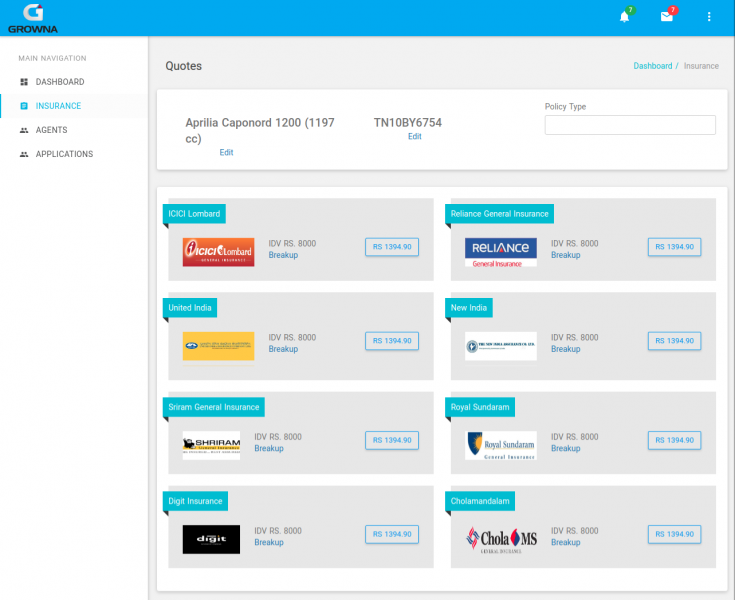Image resolution: width=735 pixels, height=600 pixels.
Task: Click the Insurance icon in sidebar
Action: coord(24,106)
